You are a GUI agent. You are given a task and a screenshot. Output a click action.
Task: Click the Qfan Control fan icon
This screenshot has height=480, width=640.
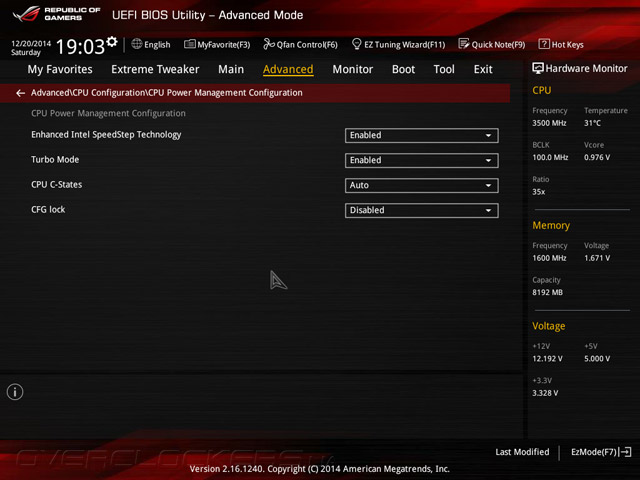(269, 44)
